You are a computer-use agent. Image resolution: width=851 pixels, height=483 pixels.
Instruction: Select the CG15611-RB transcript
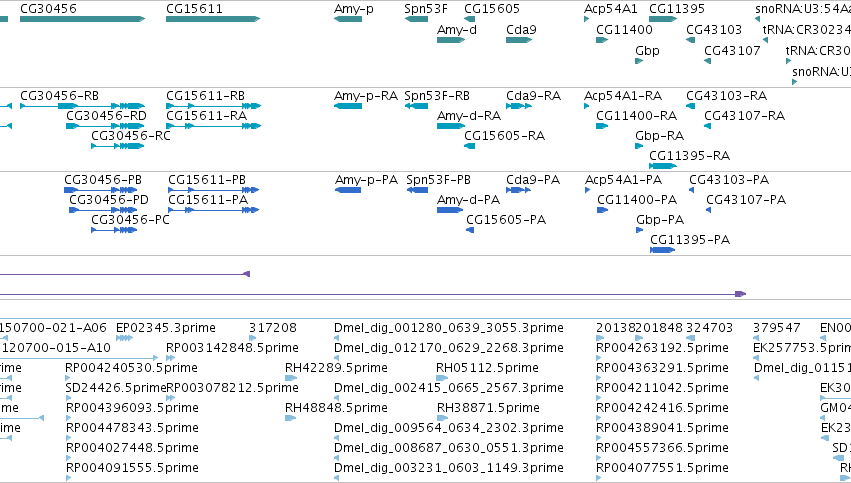(x=213, y=106)
